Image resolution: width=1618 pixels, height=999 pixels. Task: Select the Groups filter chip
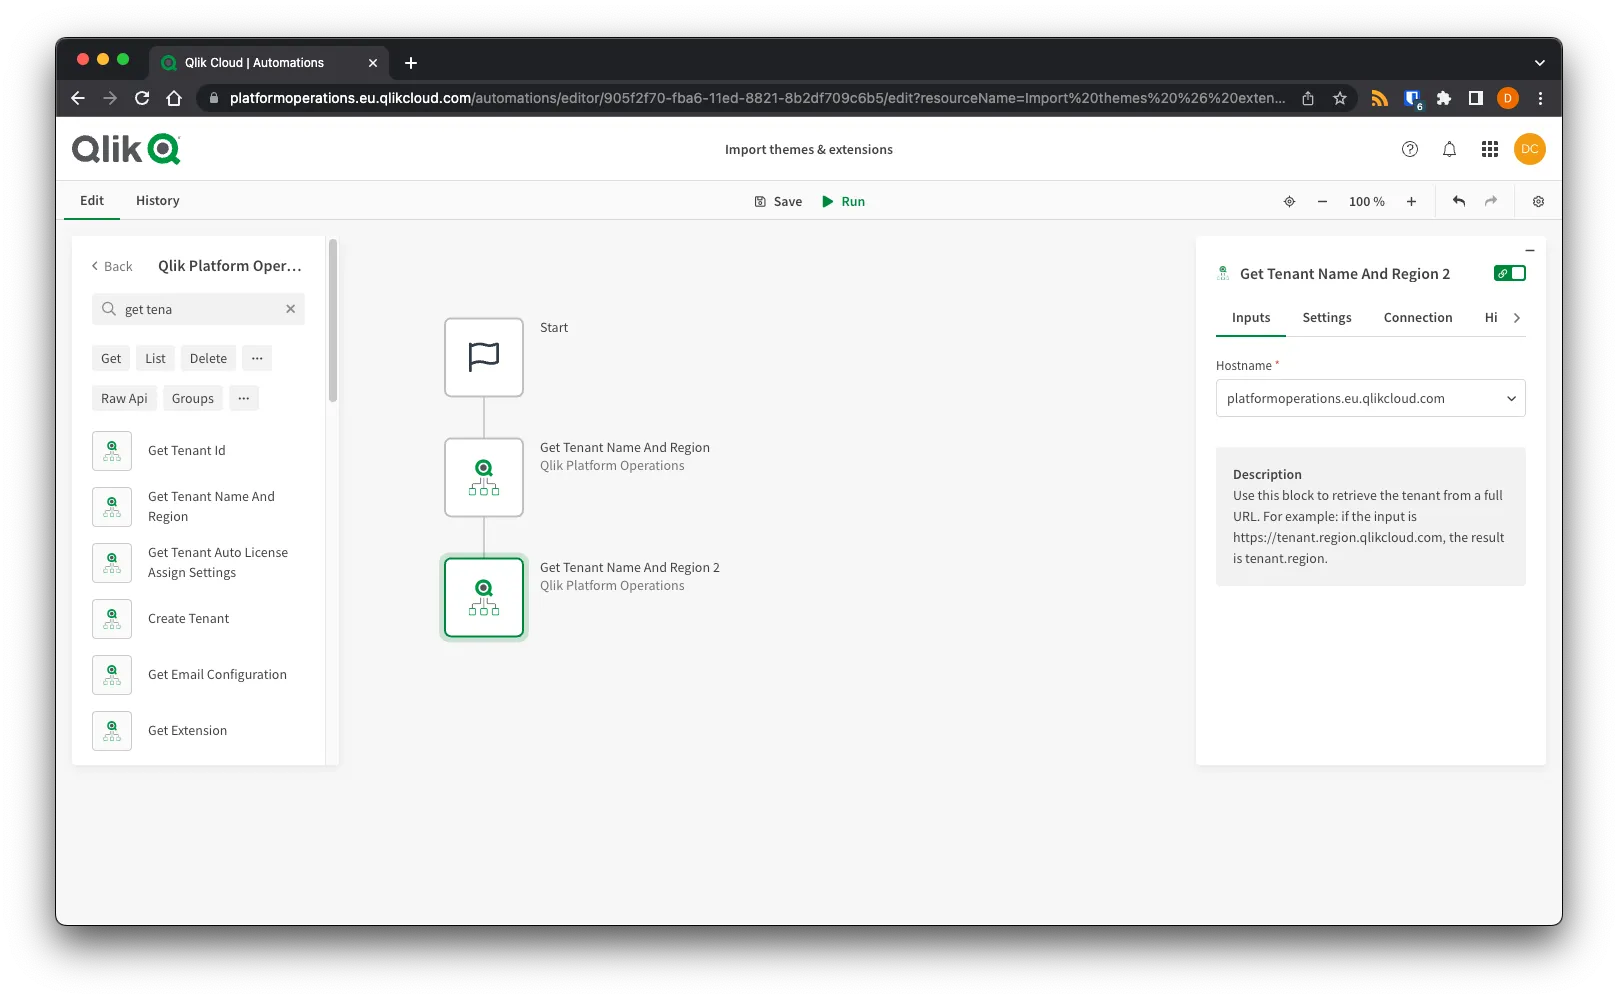pyautogui.click(x=192, y=398)
